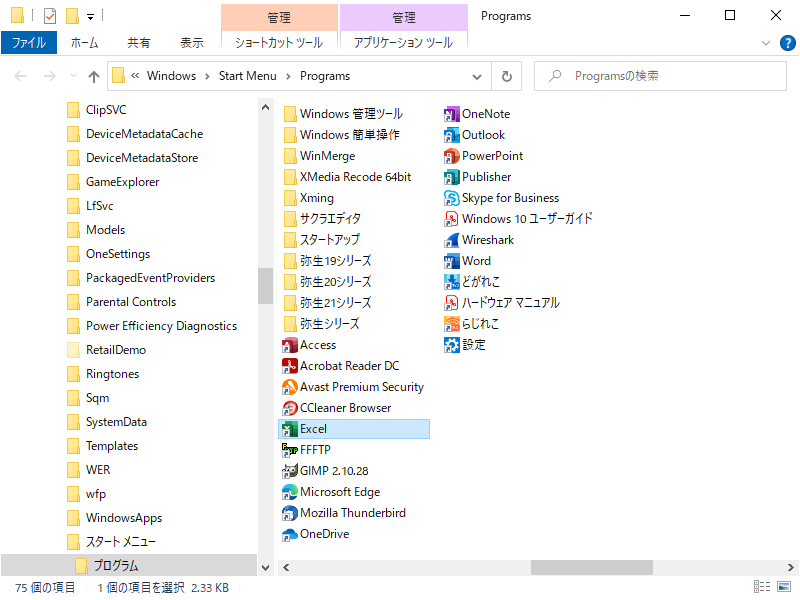Click the Excel shortcut icon

(x=290, y=429)
